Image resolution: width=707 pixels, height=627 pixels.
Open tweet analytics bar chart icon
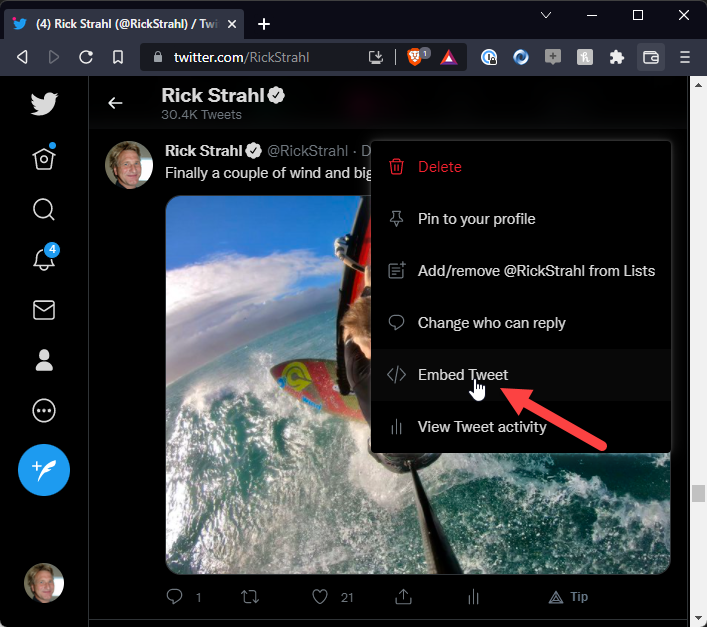coord(473,597)
